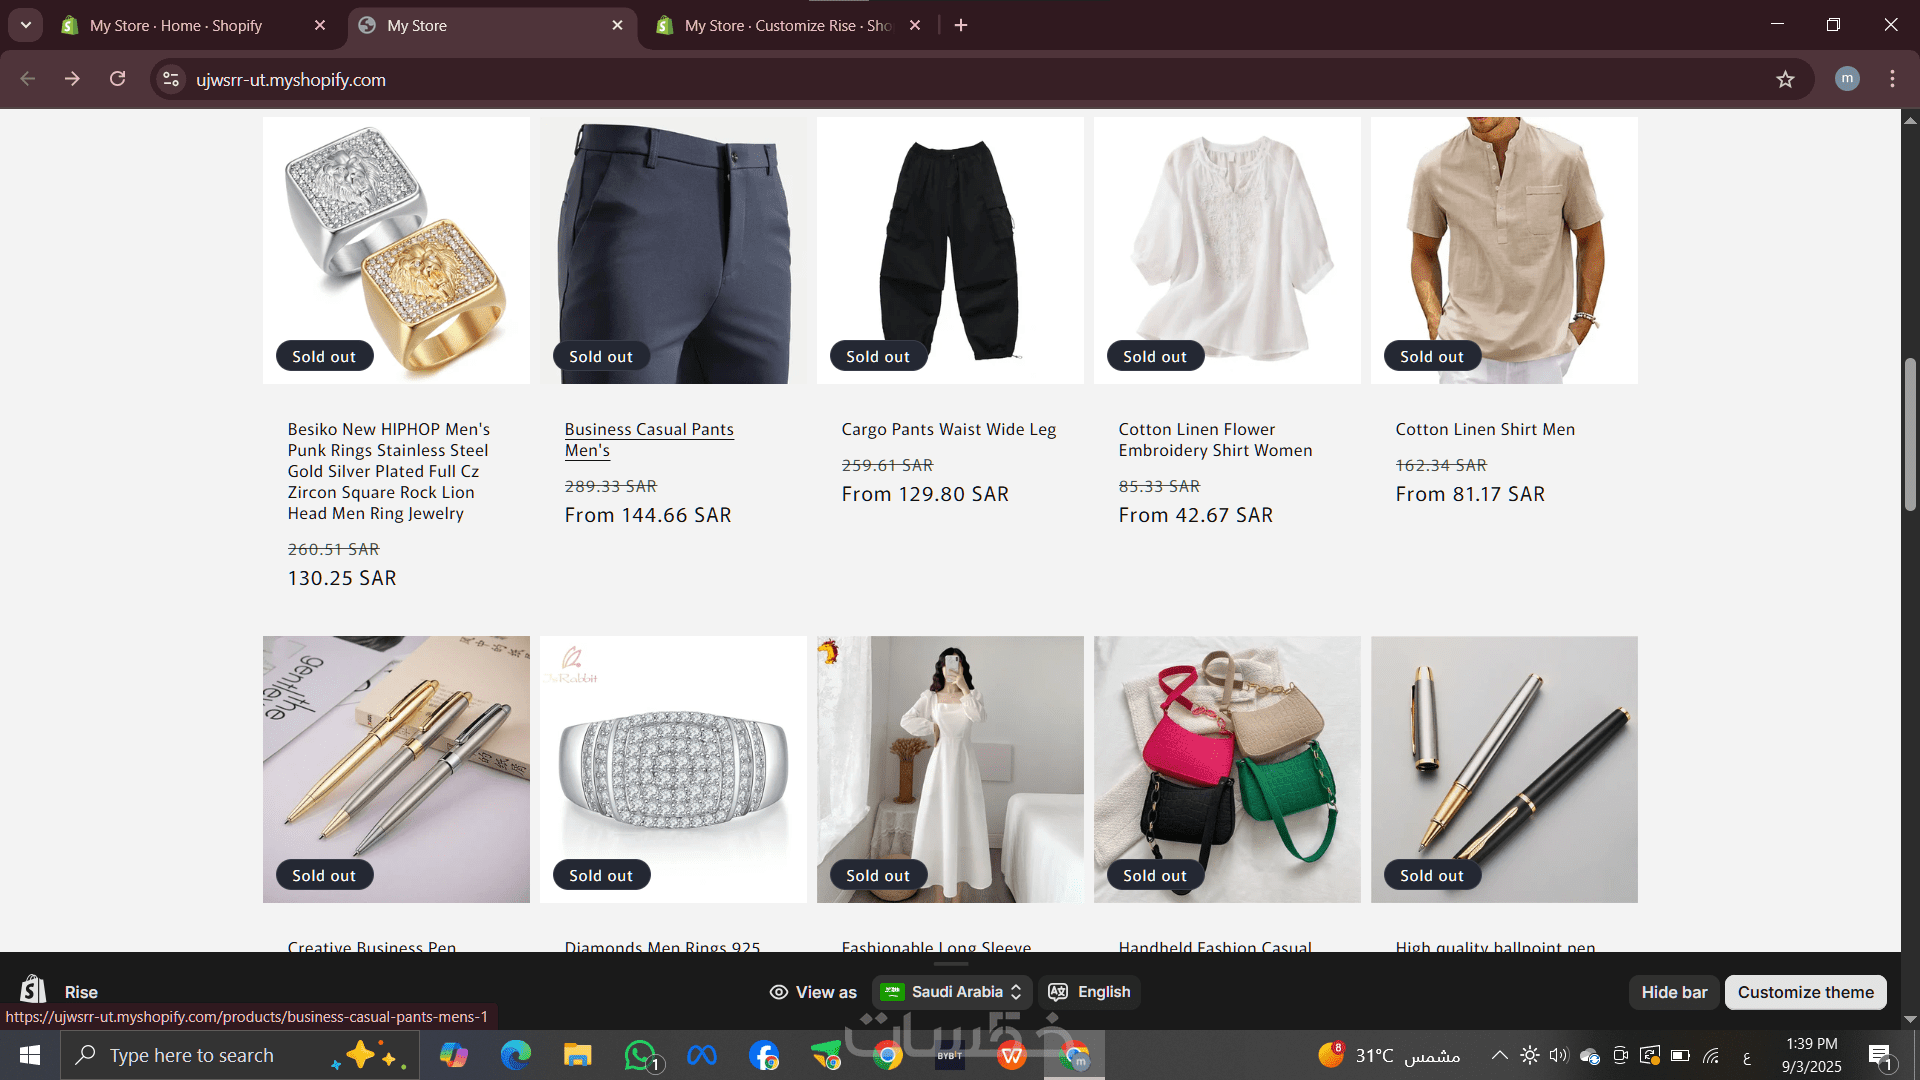The height and width of the screenshot is (1080, 1920).
Task: Click Hide bar button
Action: point(1674,992)
